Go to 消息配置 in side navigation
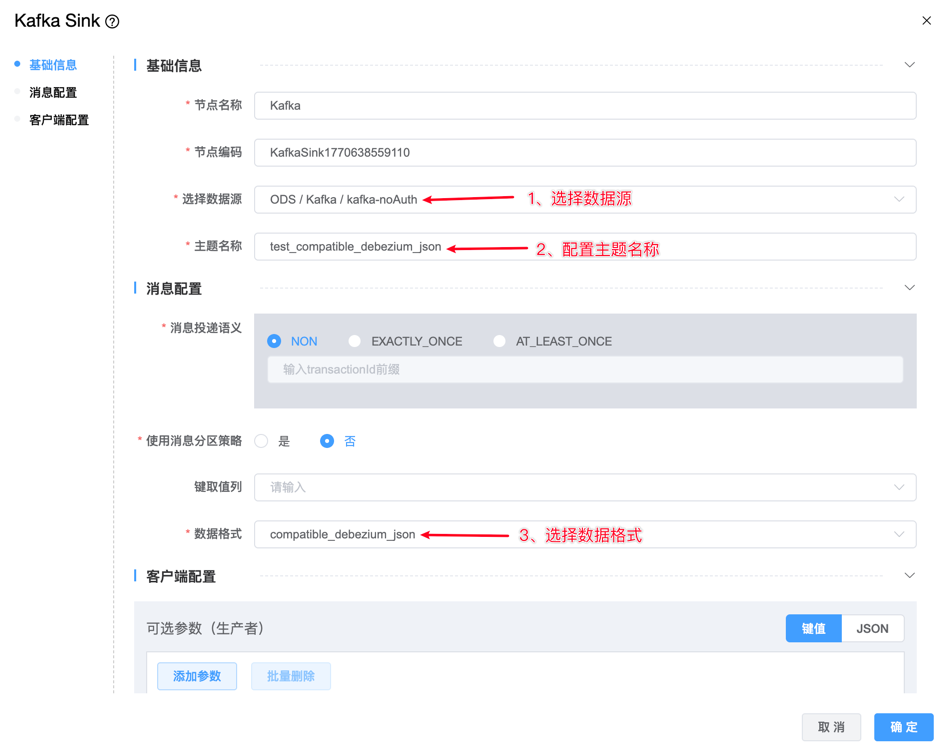 click(53, 92)
